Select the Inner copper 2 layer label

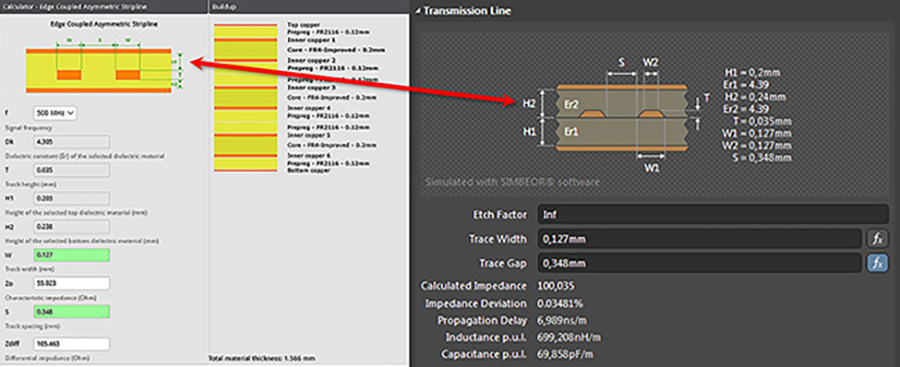[x=311, y=60]
